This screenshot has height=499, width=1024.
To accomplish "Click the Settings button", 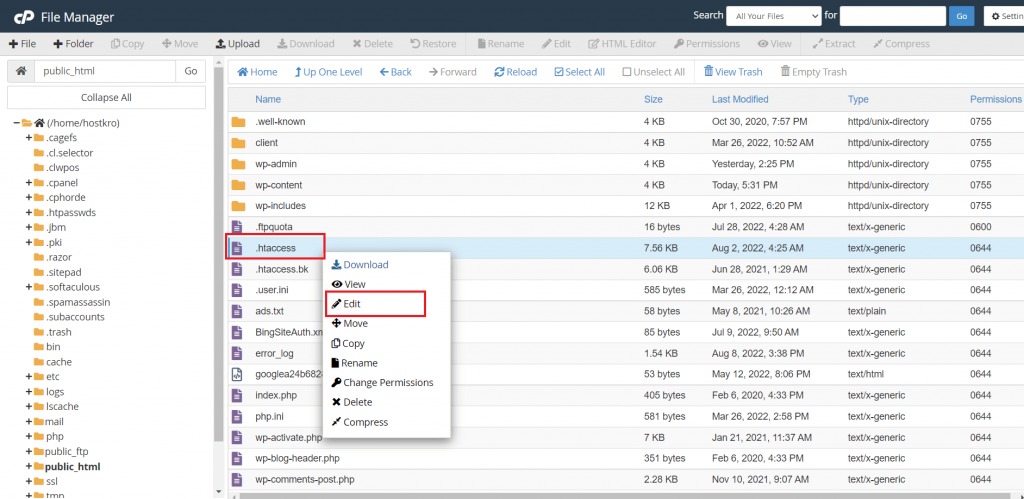I will pyautogui.click(x=1004, y=16).
